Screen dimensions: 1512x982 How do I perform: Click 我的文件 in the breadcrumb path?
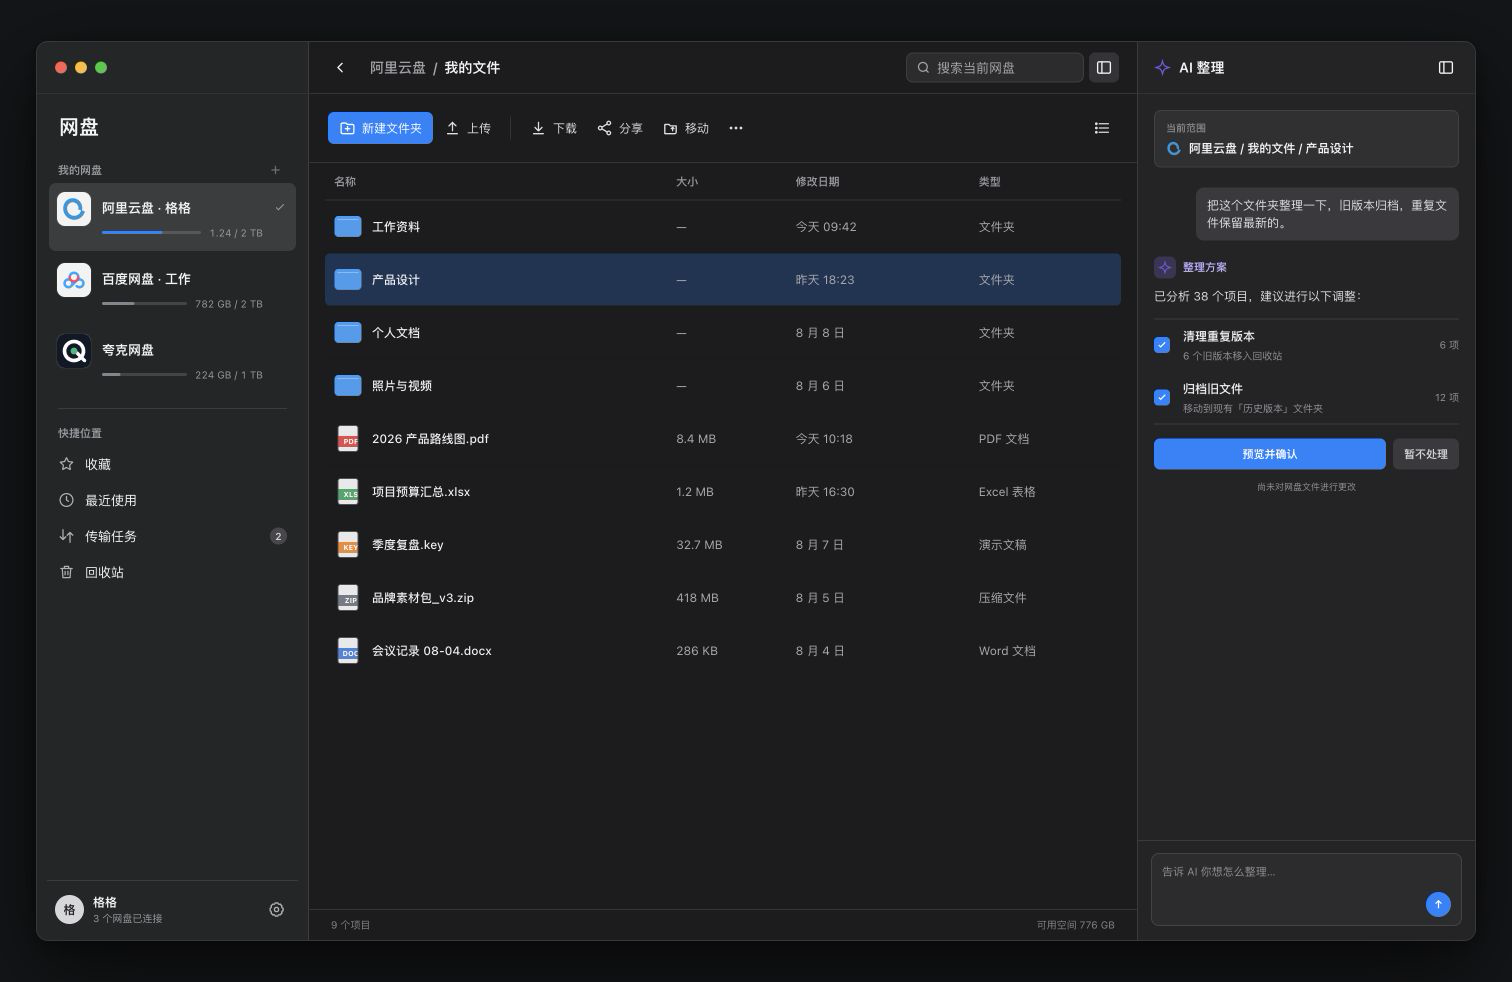(472, 68)
